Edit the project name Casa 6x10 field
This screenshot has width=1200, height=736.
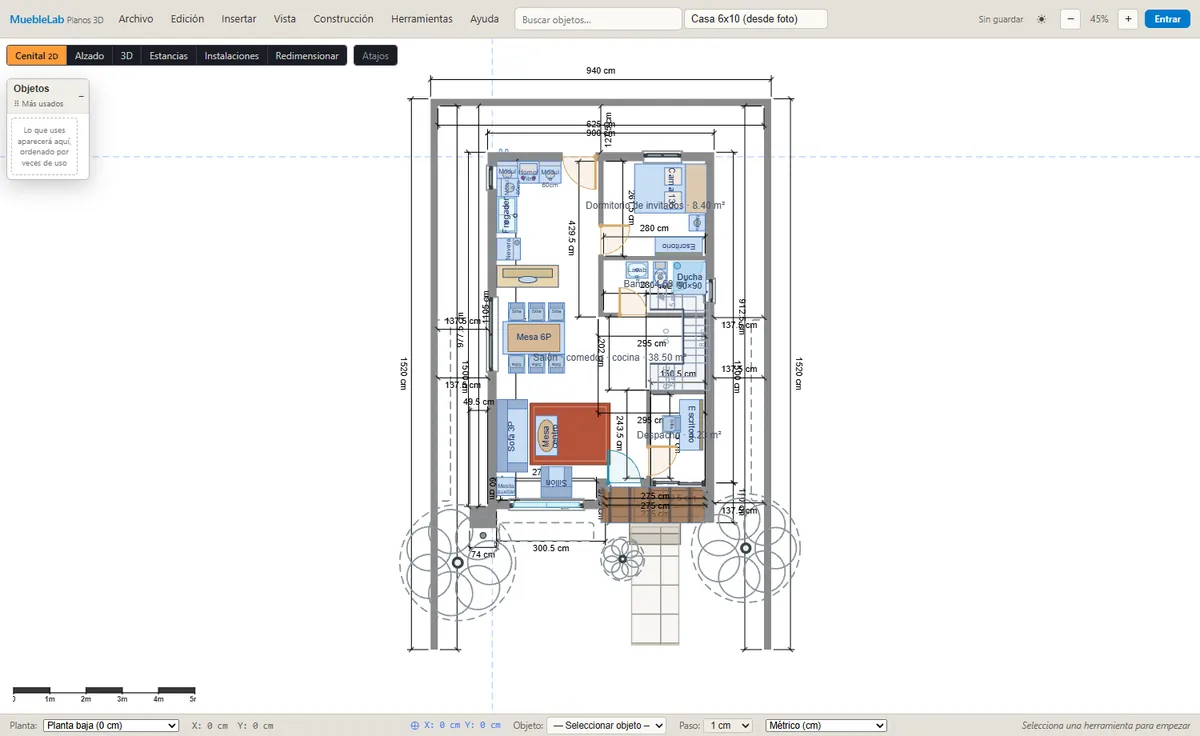pos(756,19)
